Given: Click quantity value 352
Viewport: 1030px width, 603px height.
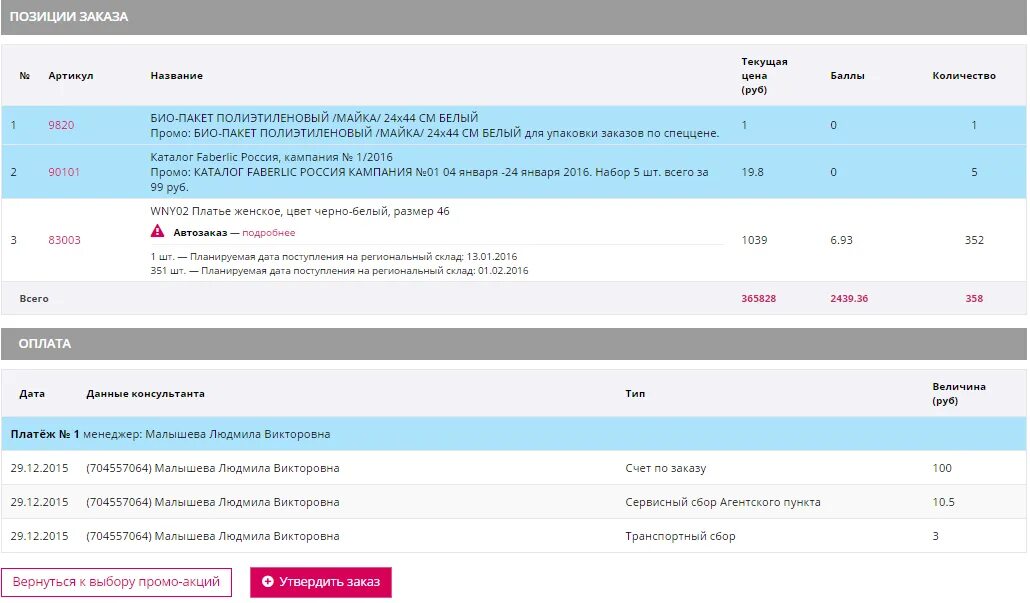Looking at the screenshot, I should click(x=974, y=240).
